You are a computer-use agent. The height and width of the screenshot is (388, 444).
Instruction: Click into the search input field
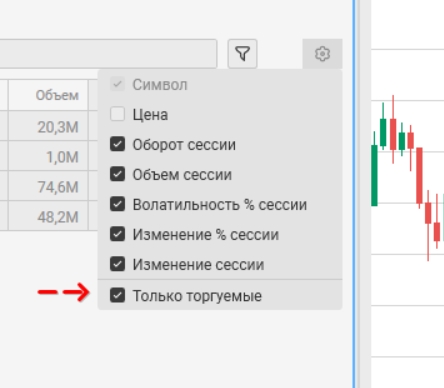point(108,54)
